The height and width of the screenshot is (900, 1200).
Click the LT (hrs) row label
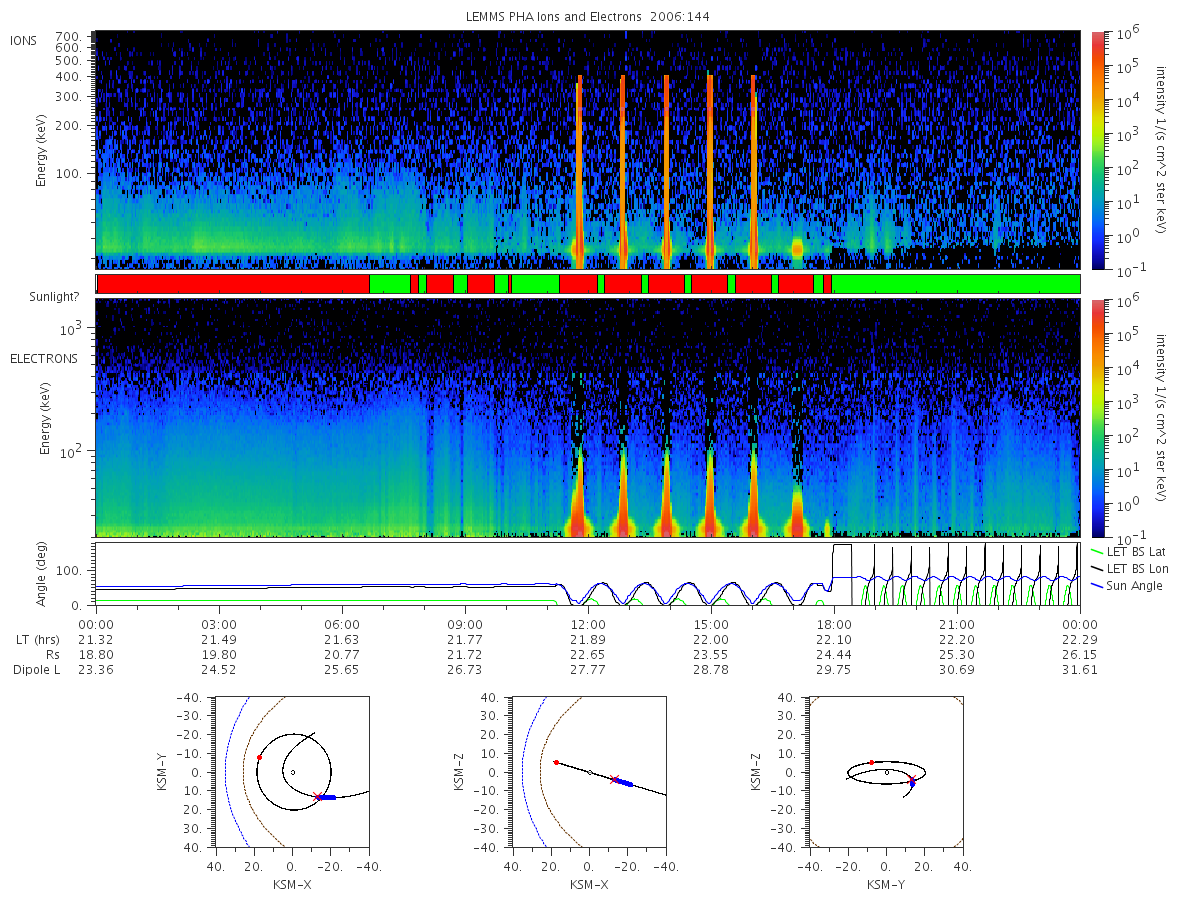[37, 639]
